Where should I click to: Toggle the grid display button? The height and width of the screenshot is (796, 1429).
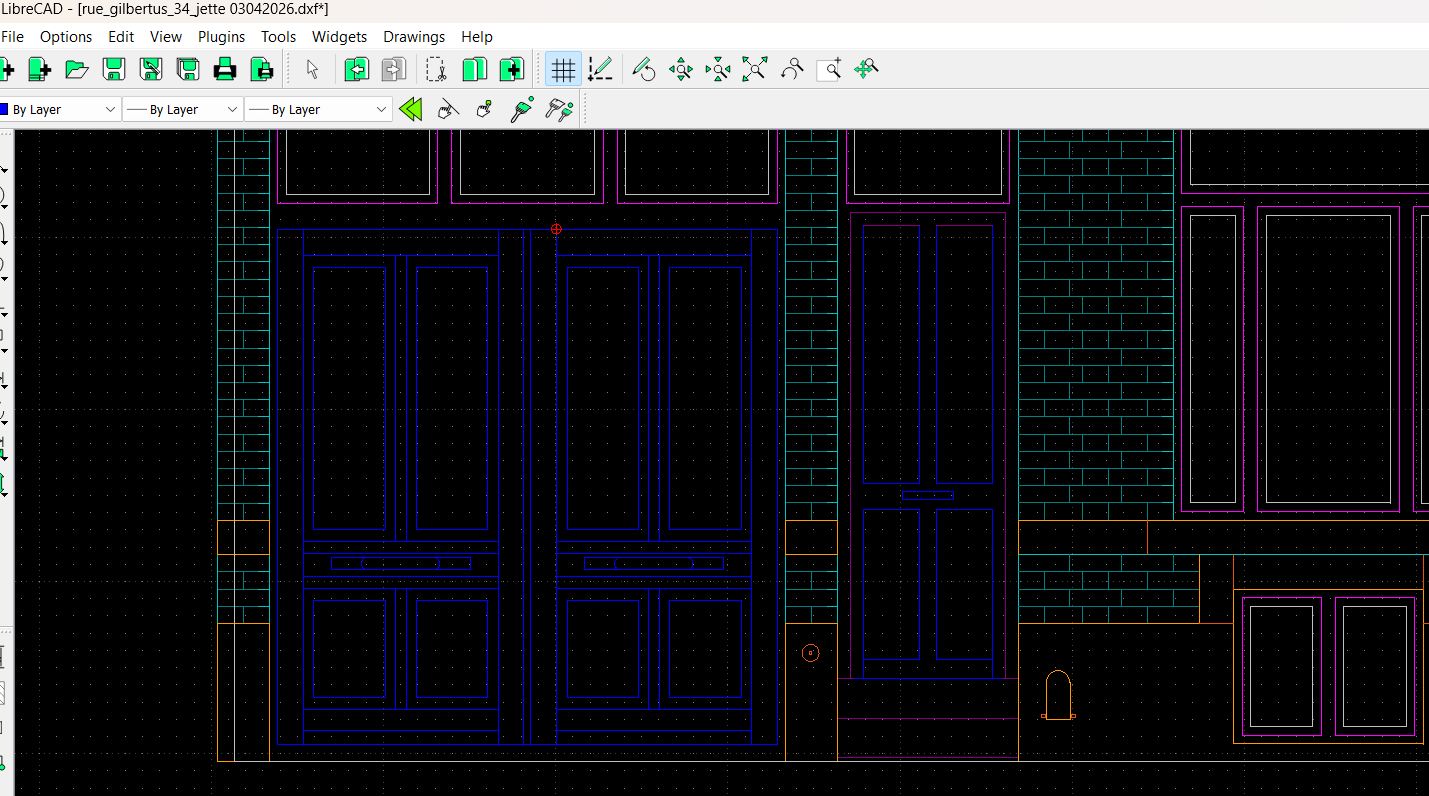pyautogui.click(x=563, y=69)
